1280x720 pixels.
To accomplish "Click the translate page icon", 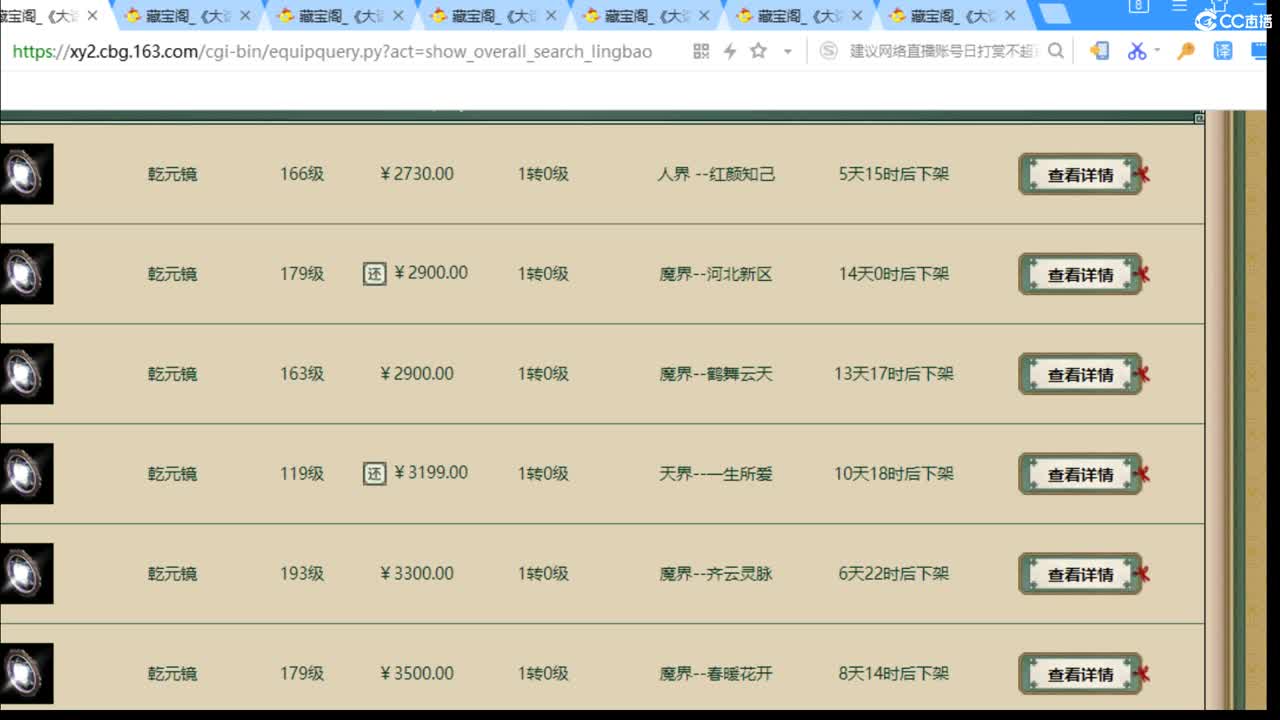I will [1222, 51].
